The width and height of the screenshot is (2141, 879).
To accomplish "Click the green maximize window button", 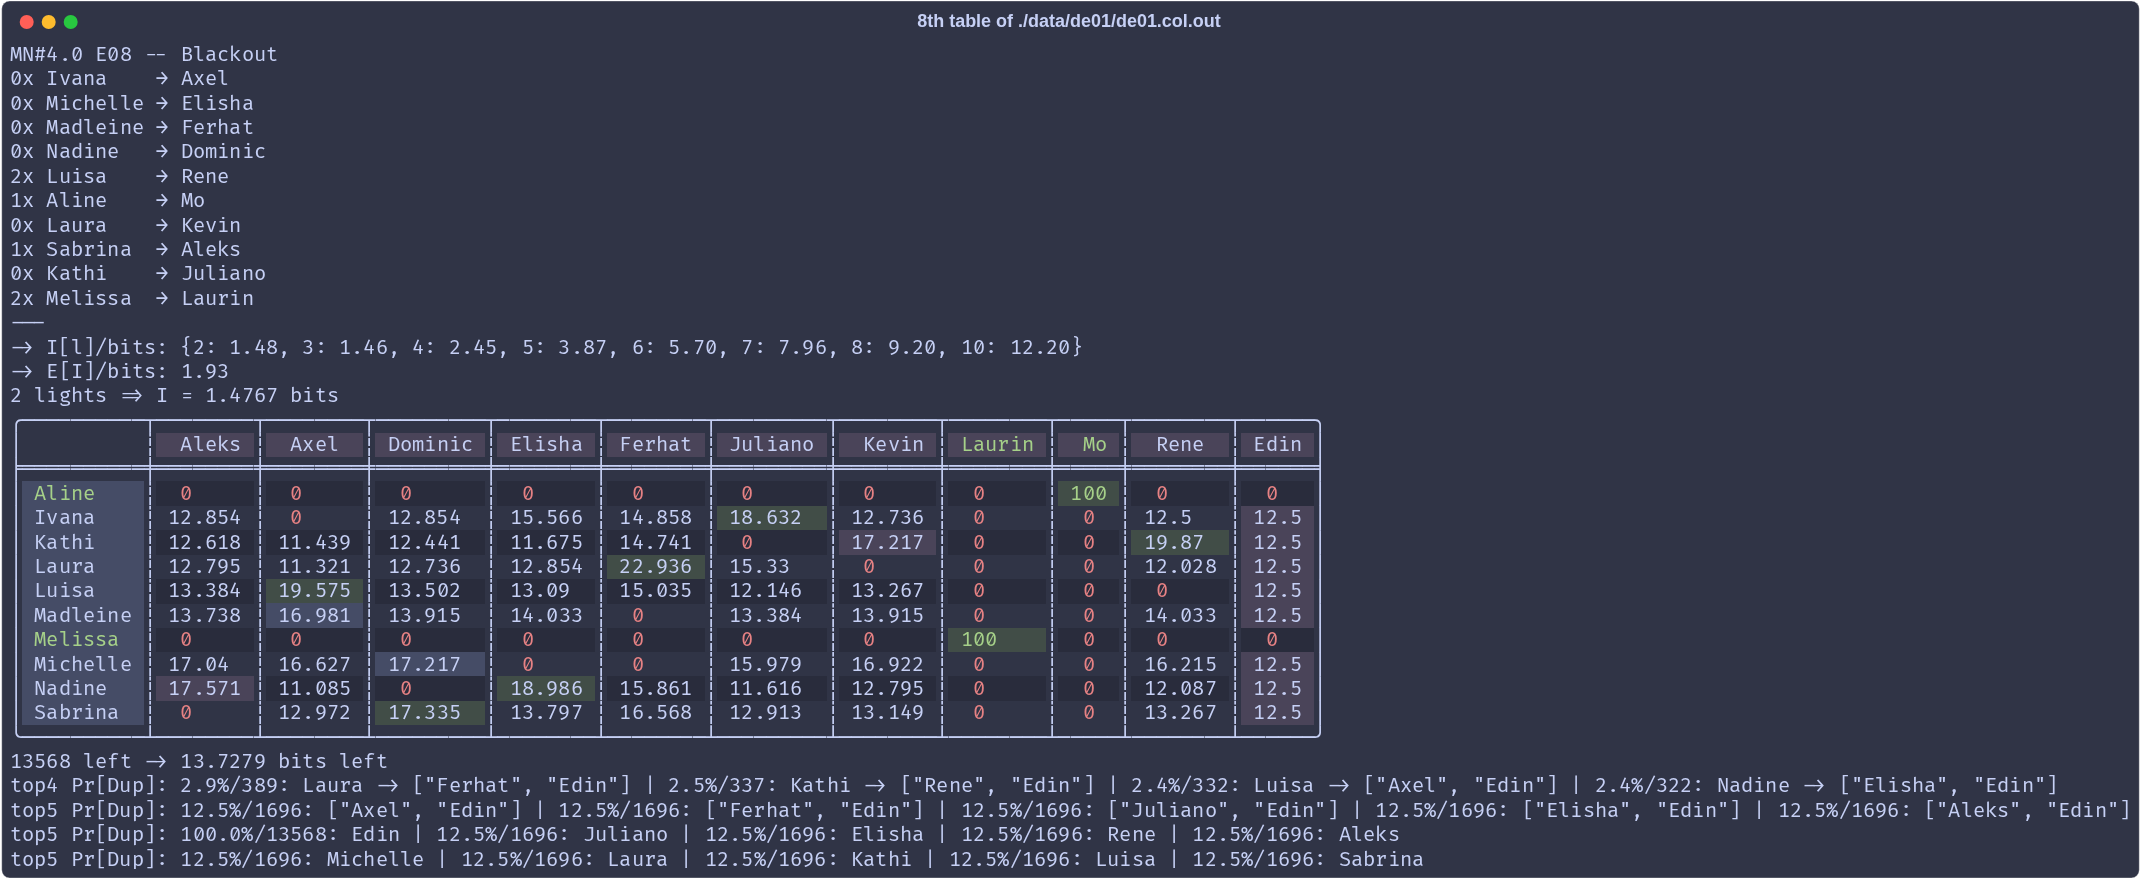I will pyautogui.click(x=70, y=22).
